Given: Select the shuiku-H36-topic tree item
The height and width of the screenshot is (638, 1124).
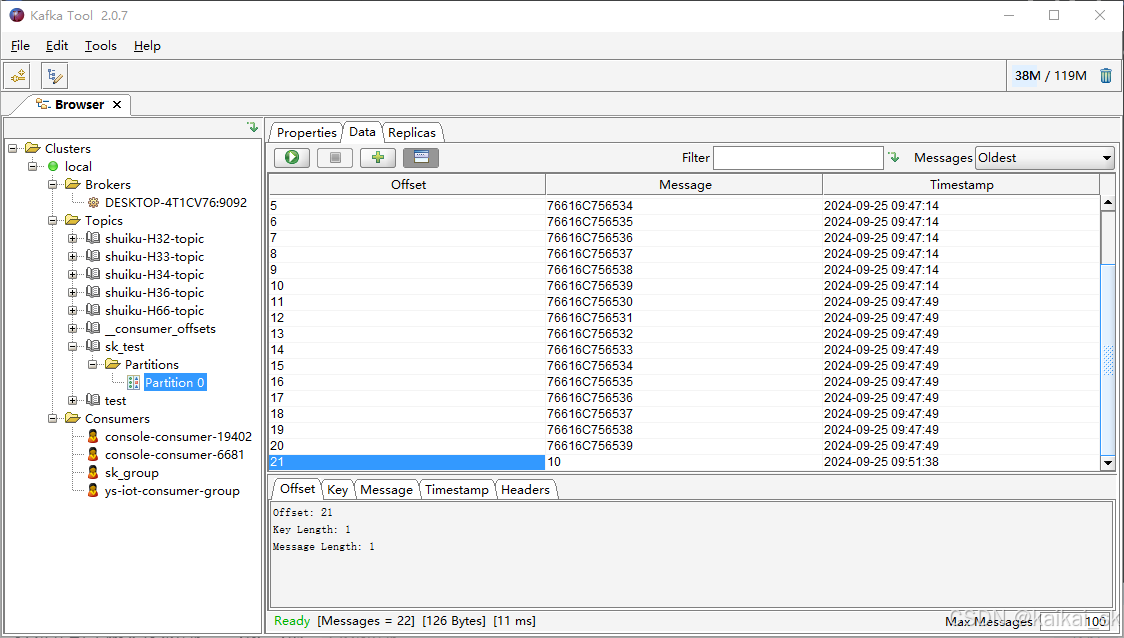Looking at the screenshot, I should pyautogui.click(x=154, y=292).
